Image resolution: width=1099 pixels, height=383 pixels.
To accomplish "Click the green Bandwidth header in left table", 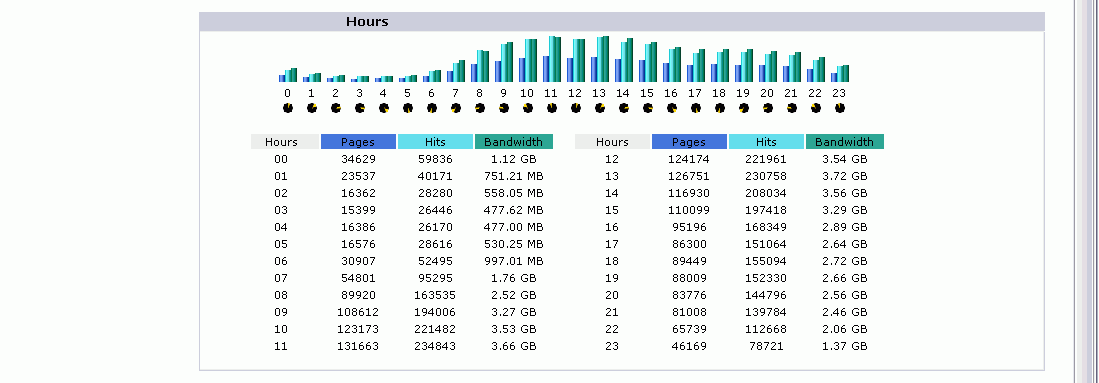I will (x=514, y=142).
